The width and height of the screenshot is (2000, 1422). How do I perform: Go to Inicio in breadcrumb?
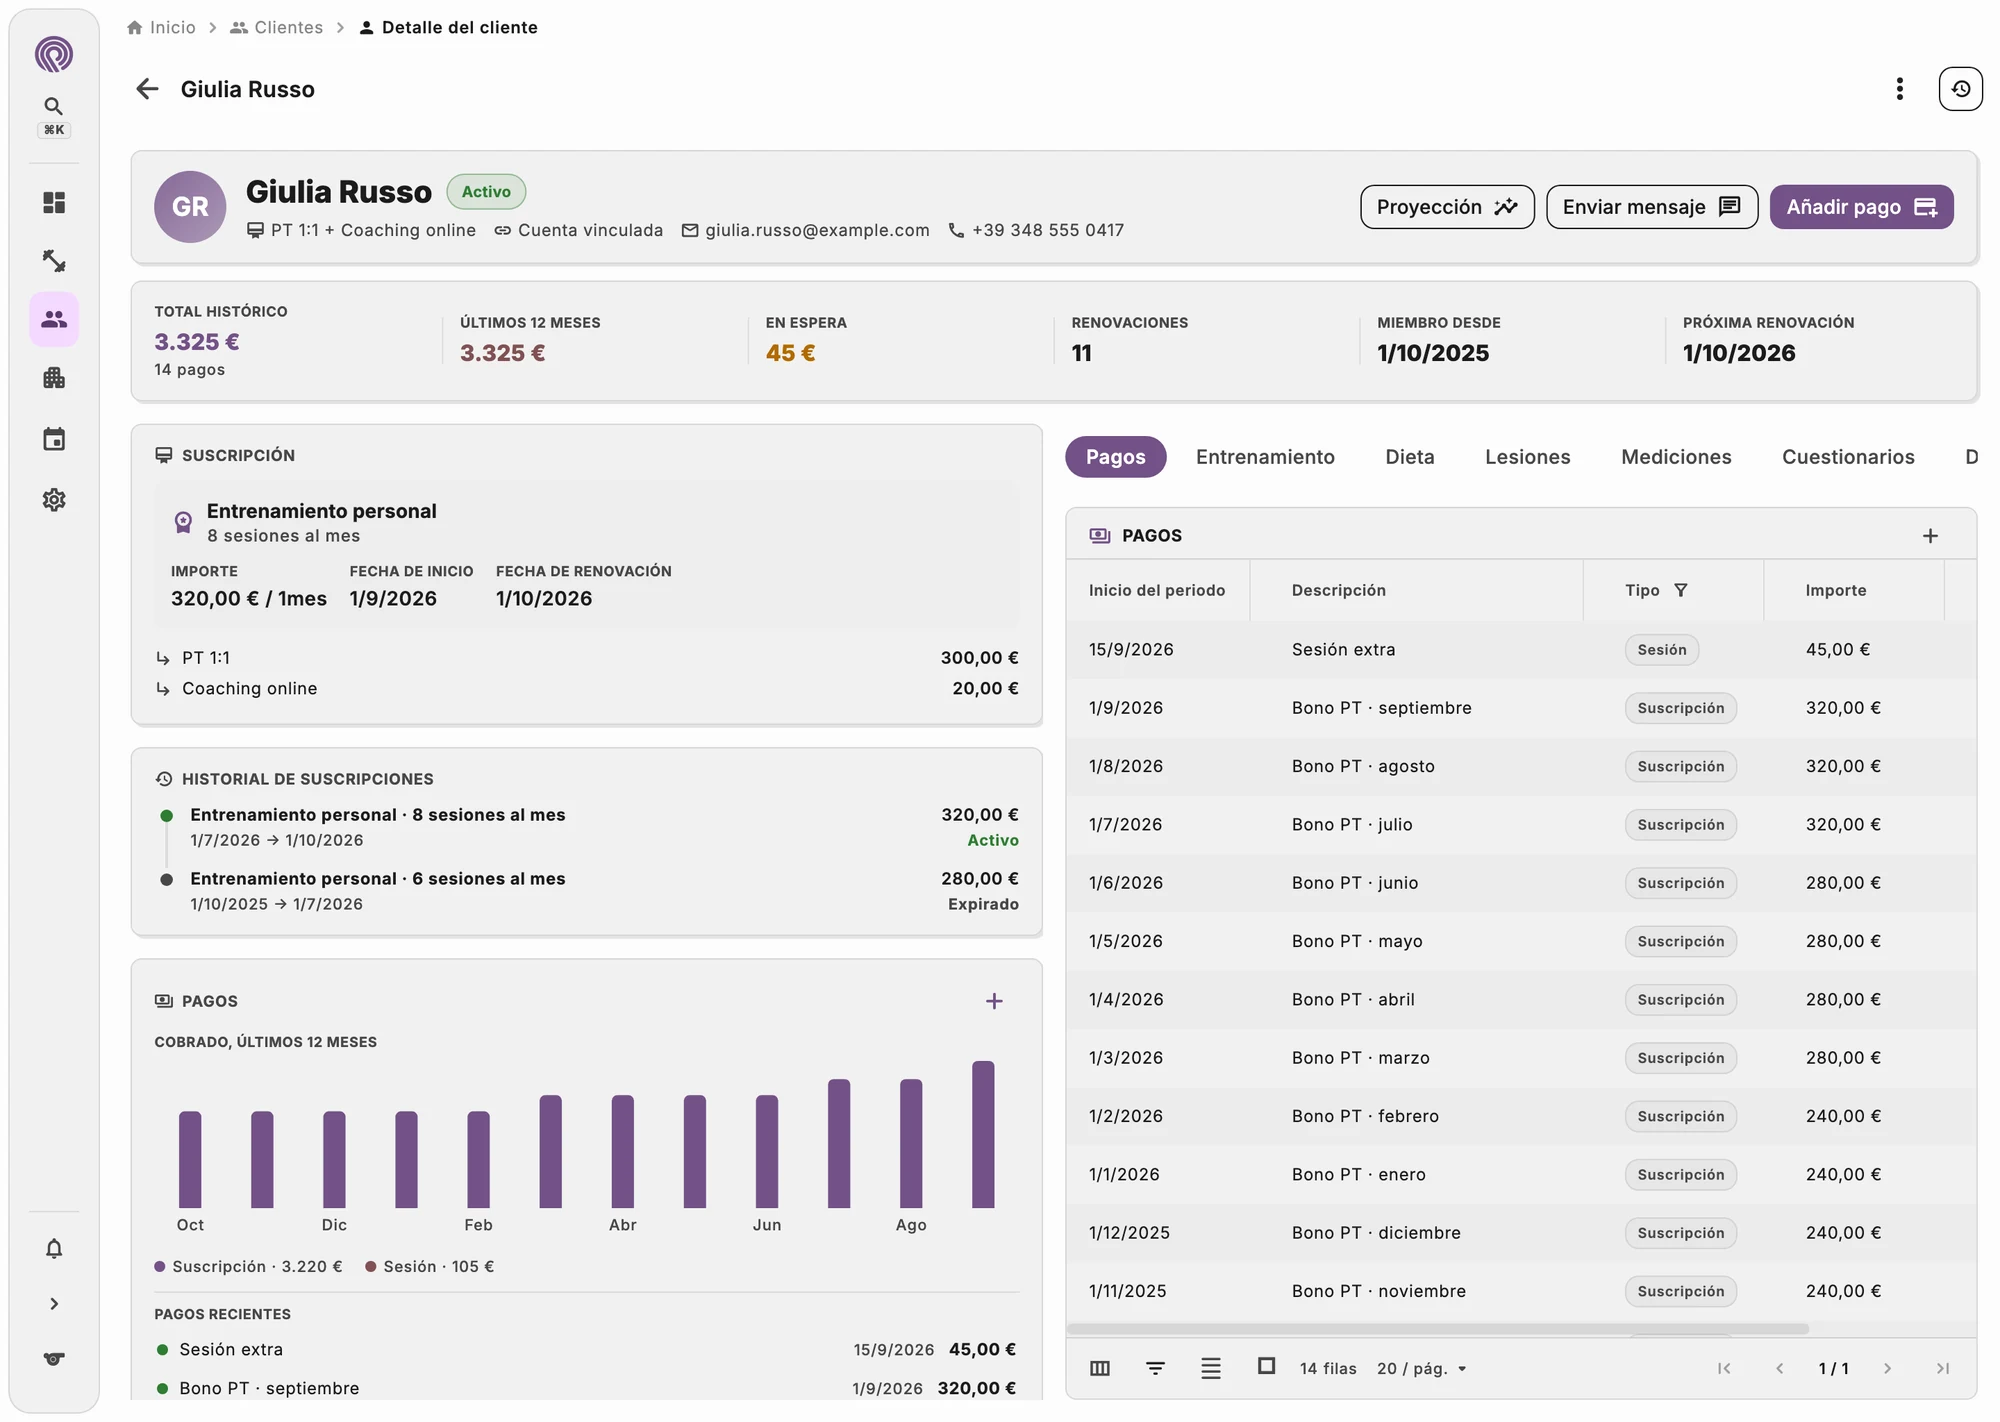[161, 27]
